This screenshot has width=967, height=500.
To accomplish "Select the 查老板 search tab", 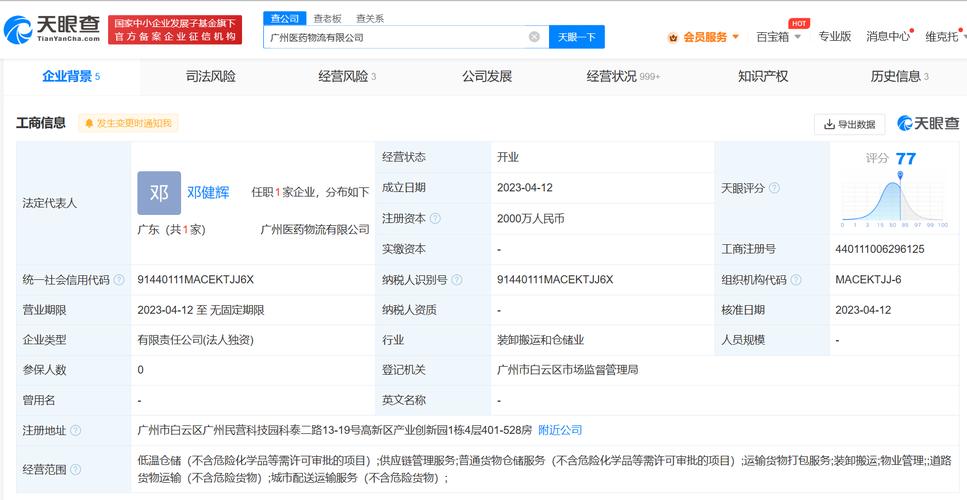I will point(327,18).
